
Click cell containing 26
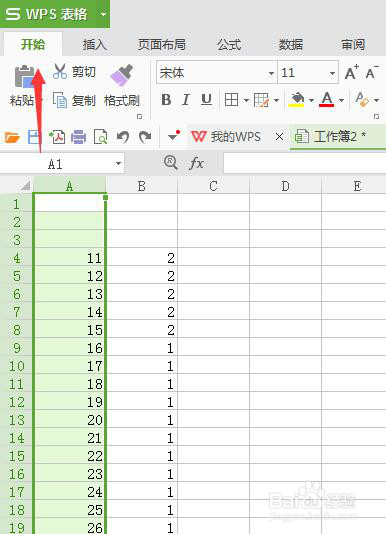click(x=70, y=527)
